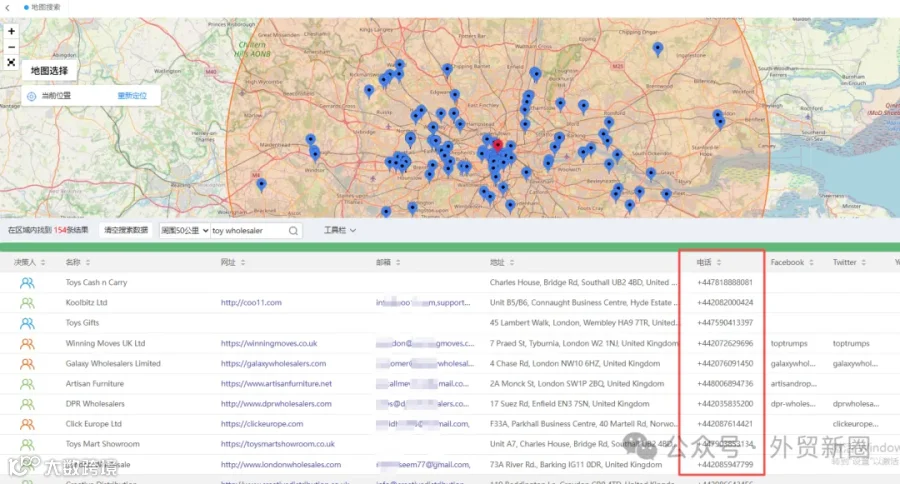Screen dimensions: 900x484
Task: Open the winningmoves.co.uk link
Action: 269,343
